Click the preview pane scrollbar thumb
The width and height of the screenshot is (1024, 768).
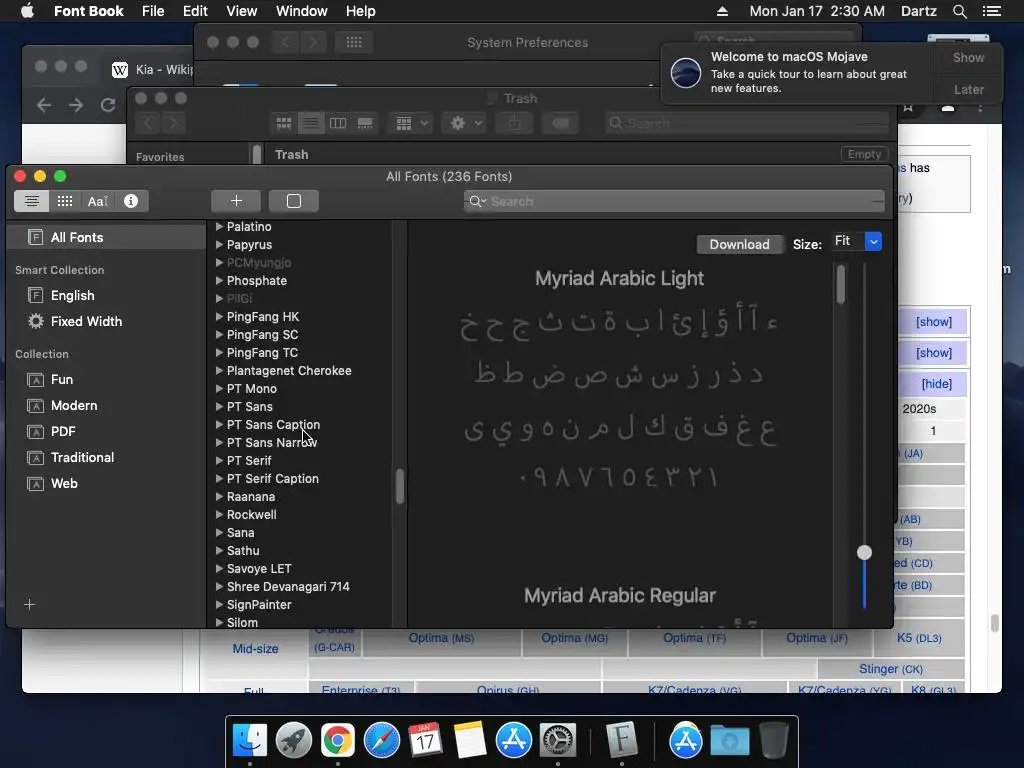(840, 284)
